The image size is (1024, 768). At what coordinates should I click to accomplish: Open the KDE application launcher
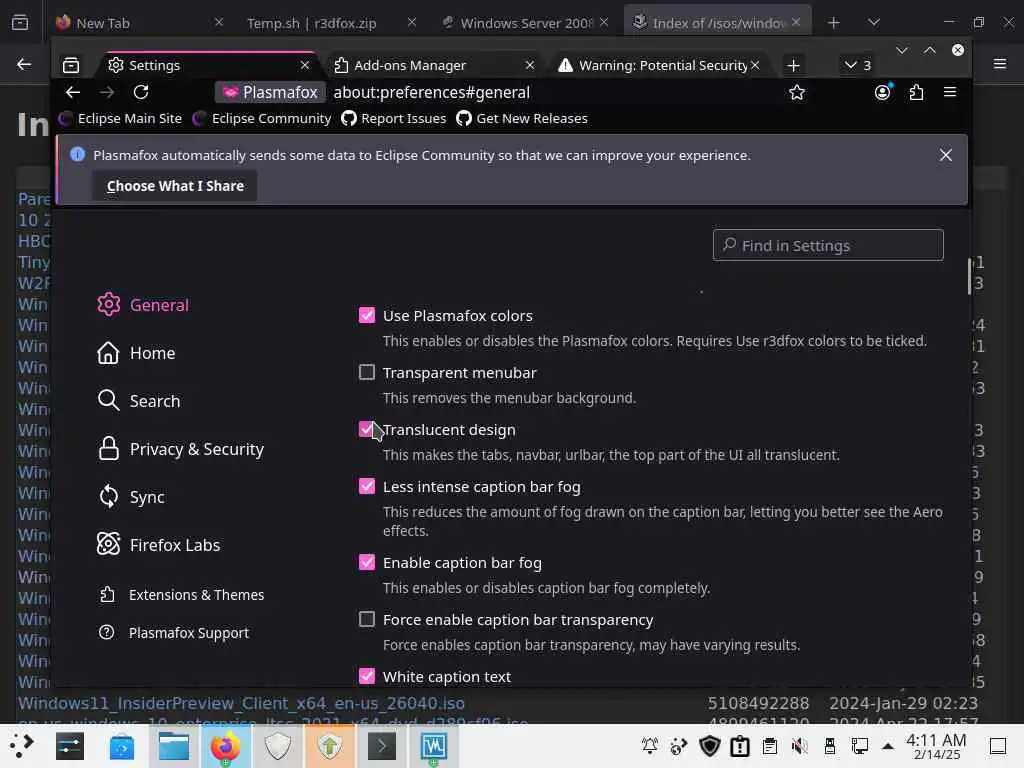[x=22, y=746]
